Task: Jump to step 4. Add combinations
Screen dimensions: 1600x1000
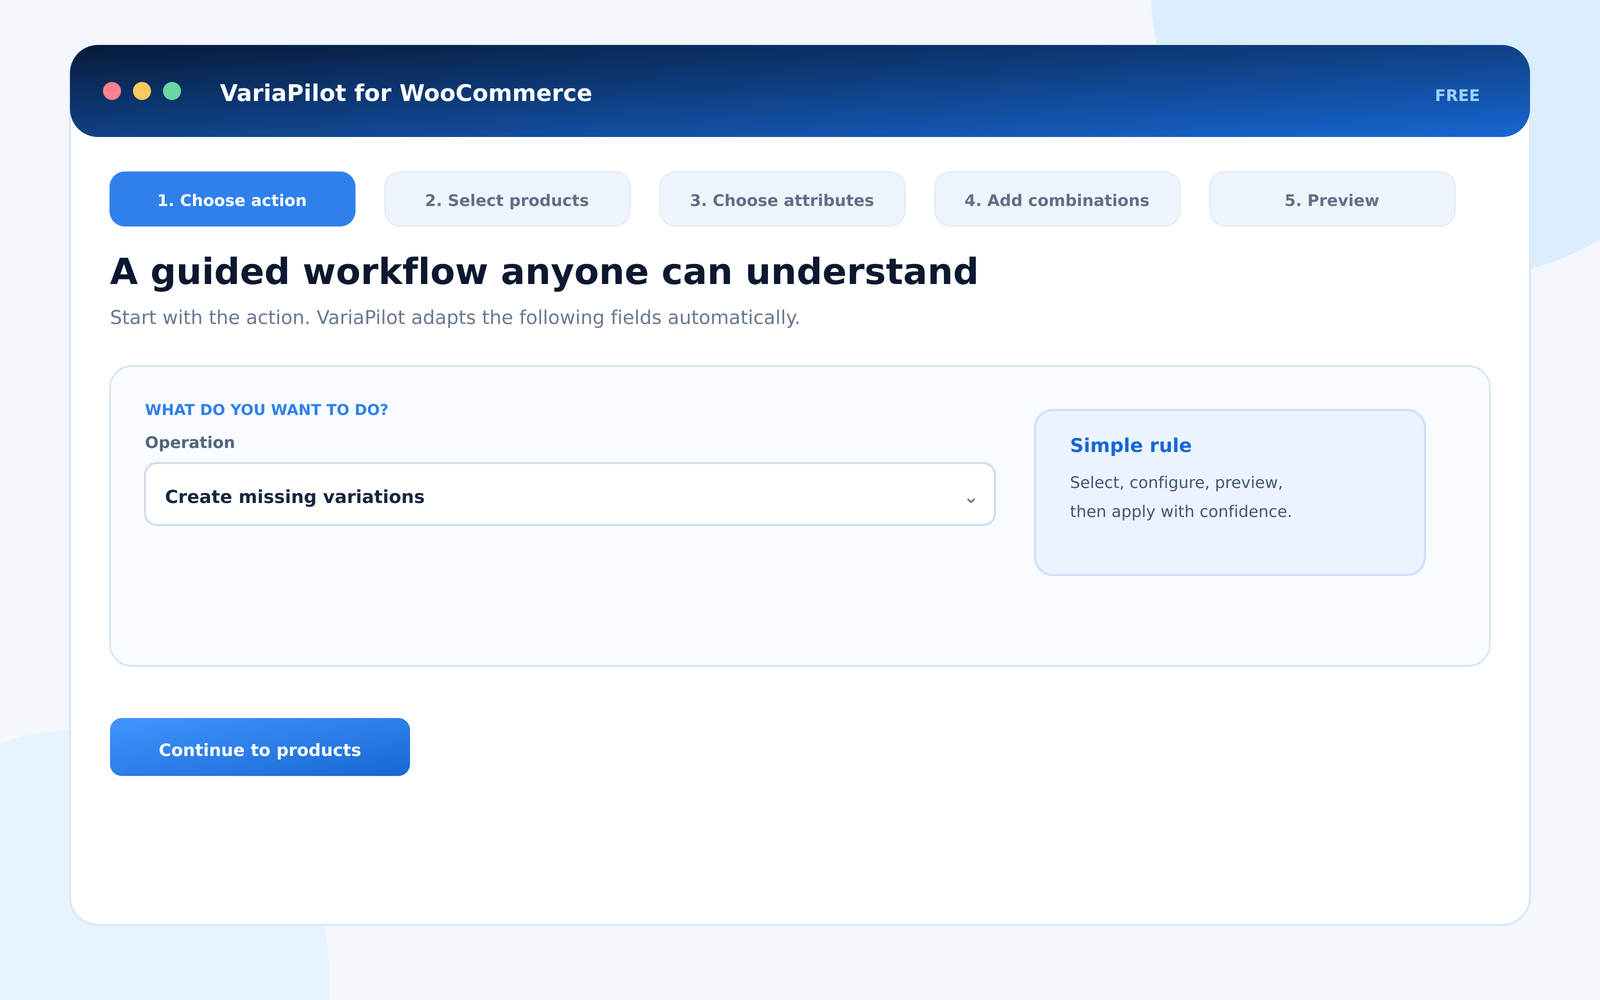Action: pos(1057,199)
